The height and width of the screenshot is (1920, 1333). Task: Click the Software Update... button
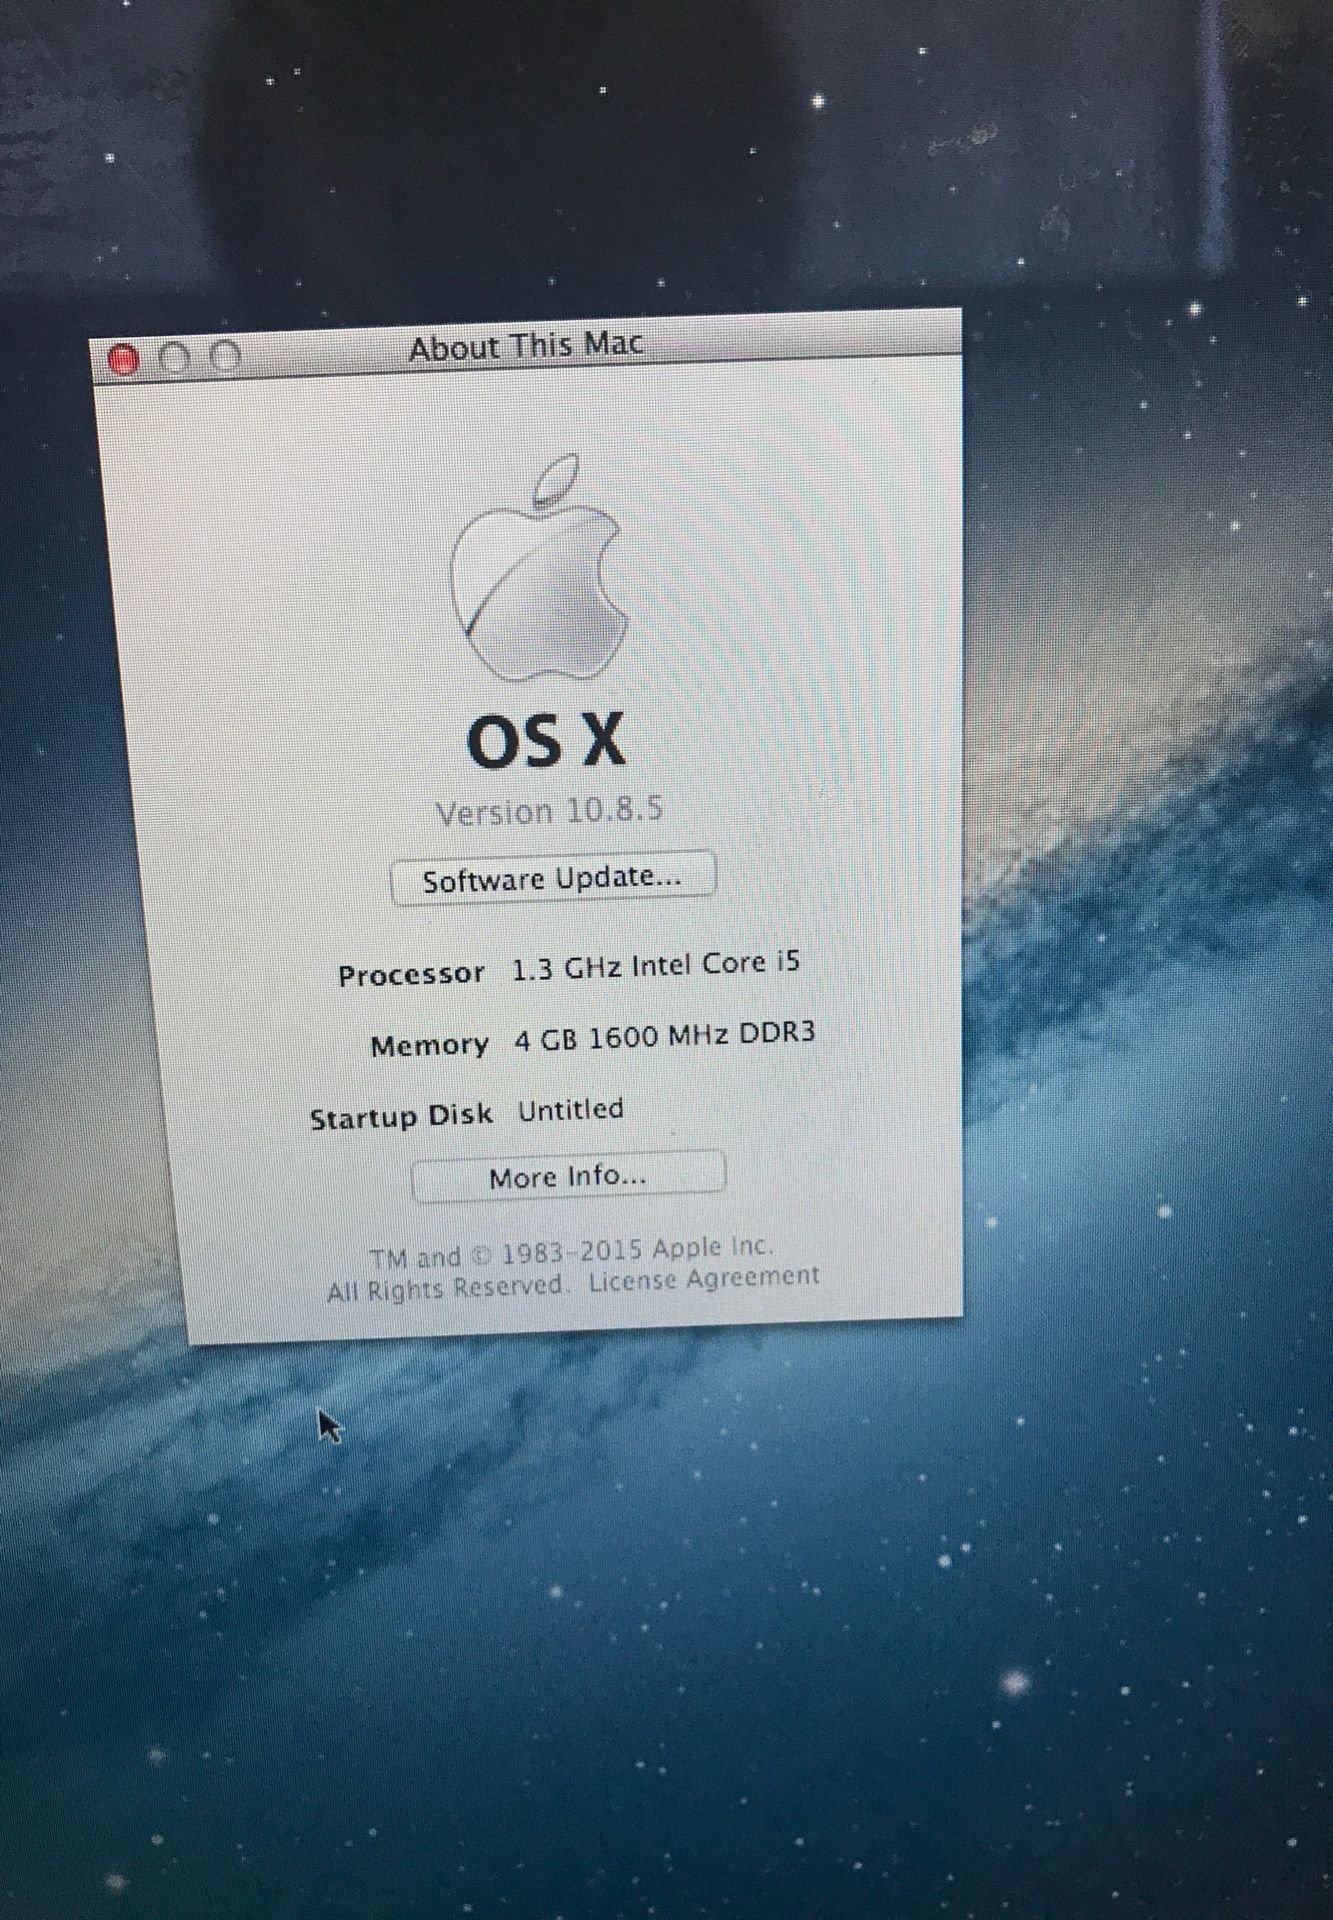coord(552,878)
